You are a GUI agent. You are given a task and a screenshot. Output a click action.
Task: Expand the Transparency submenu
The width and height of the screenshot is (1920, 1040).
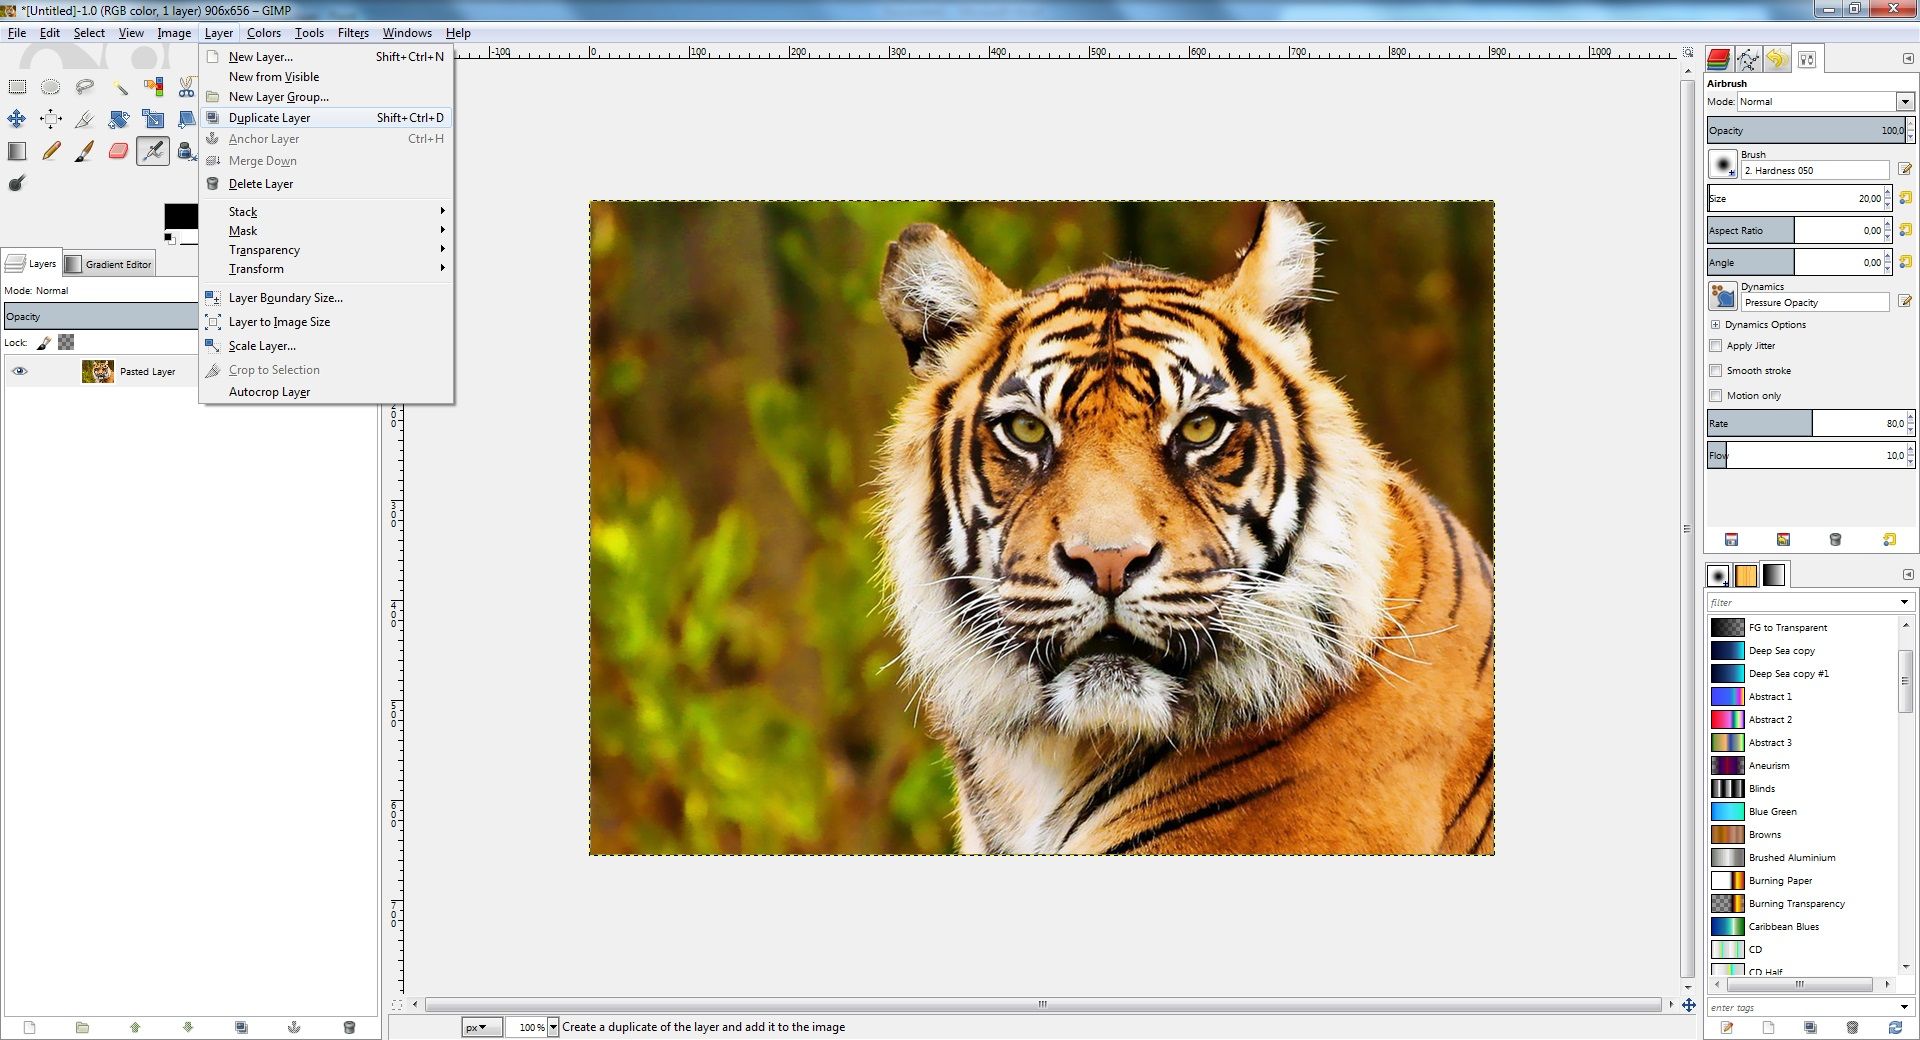tap(264, 249)
